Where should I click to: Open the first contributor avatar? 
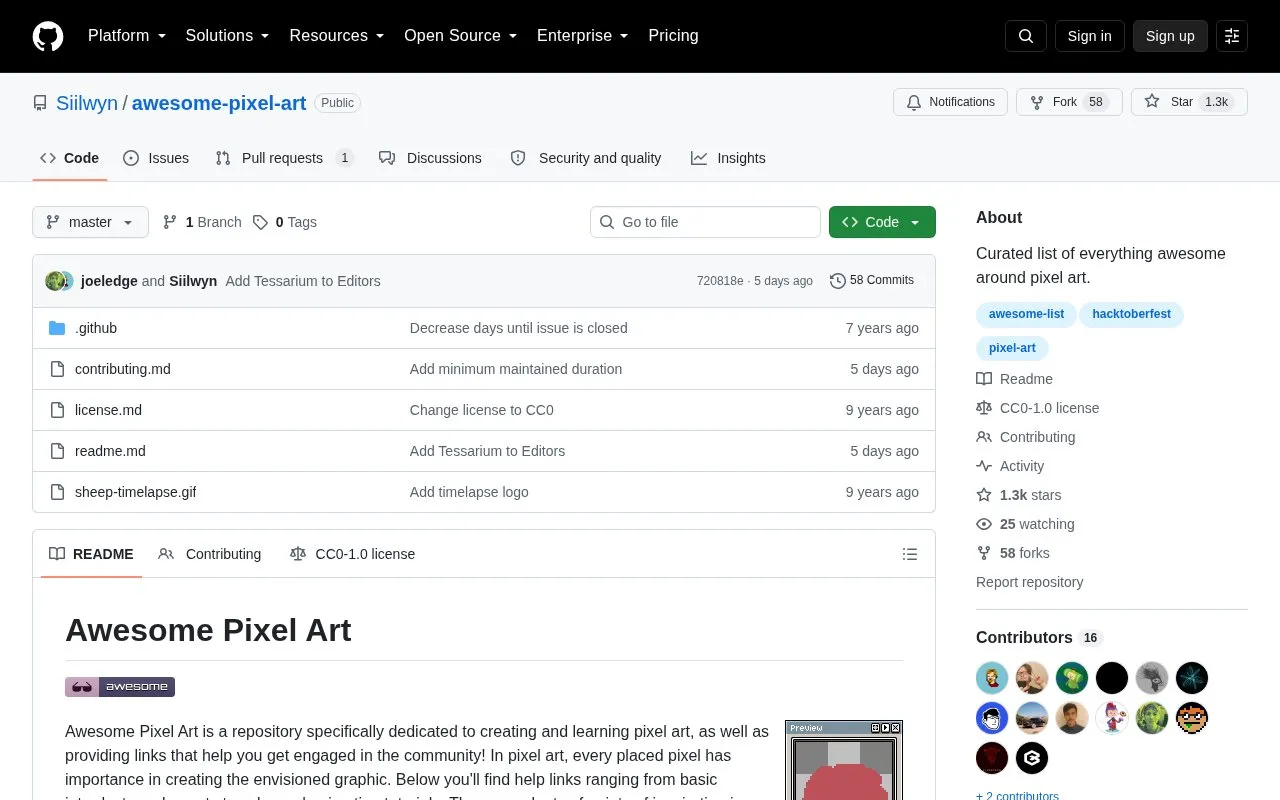click(x=992, y=678)
